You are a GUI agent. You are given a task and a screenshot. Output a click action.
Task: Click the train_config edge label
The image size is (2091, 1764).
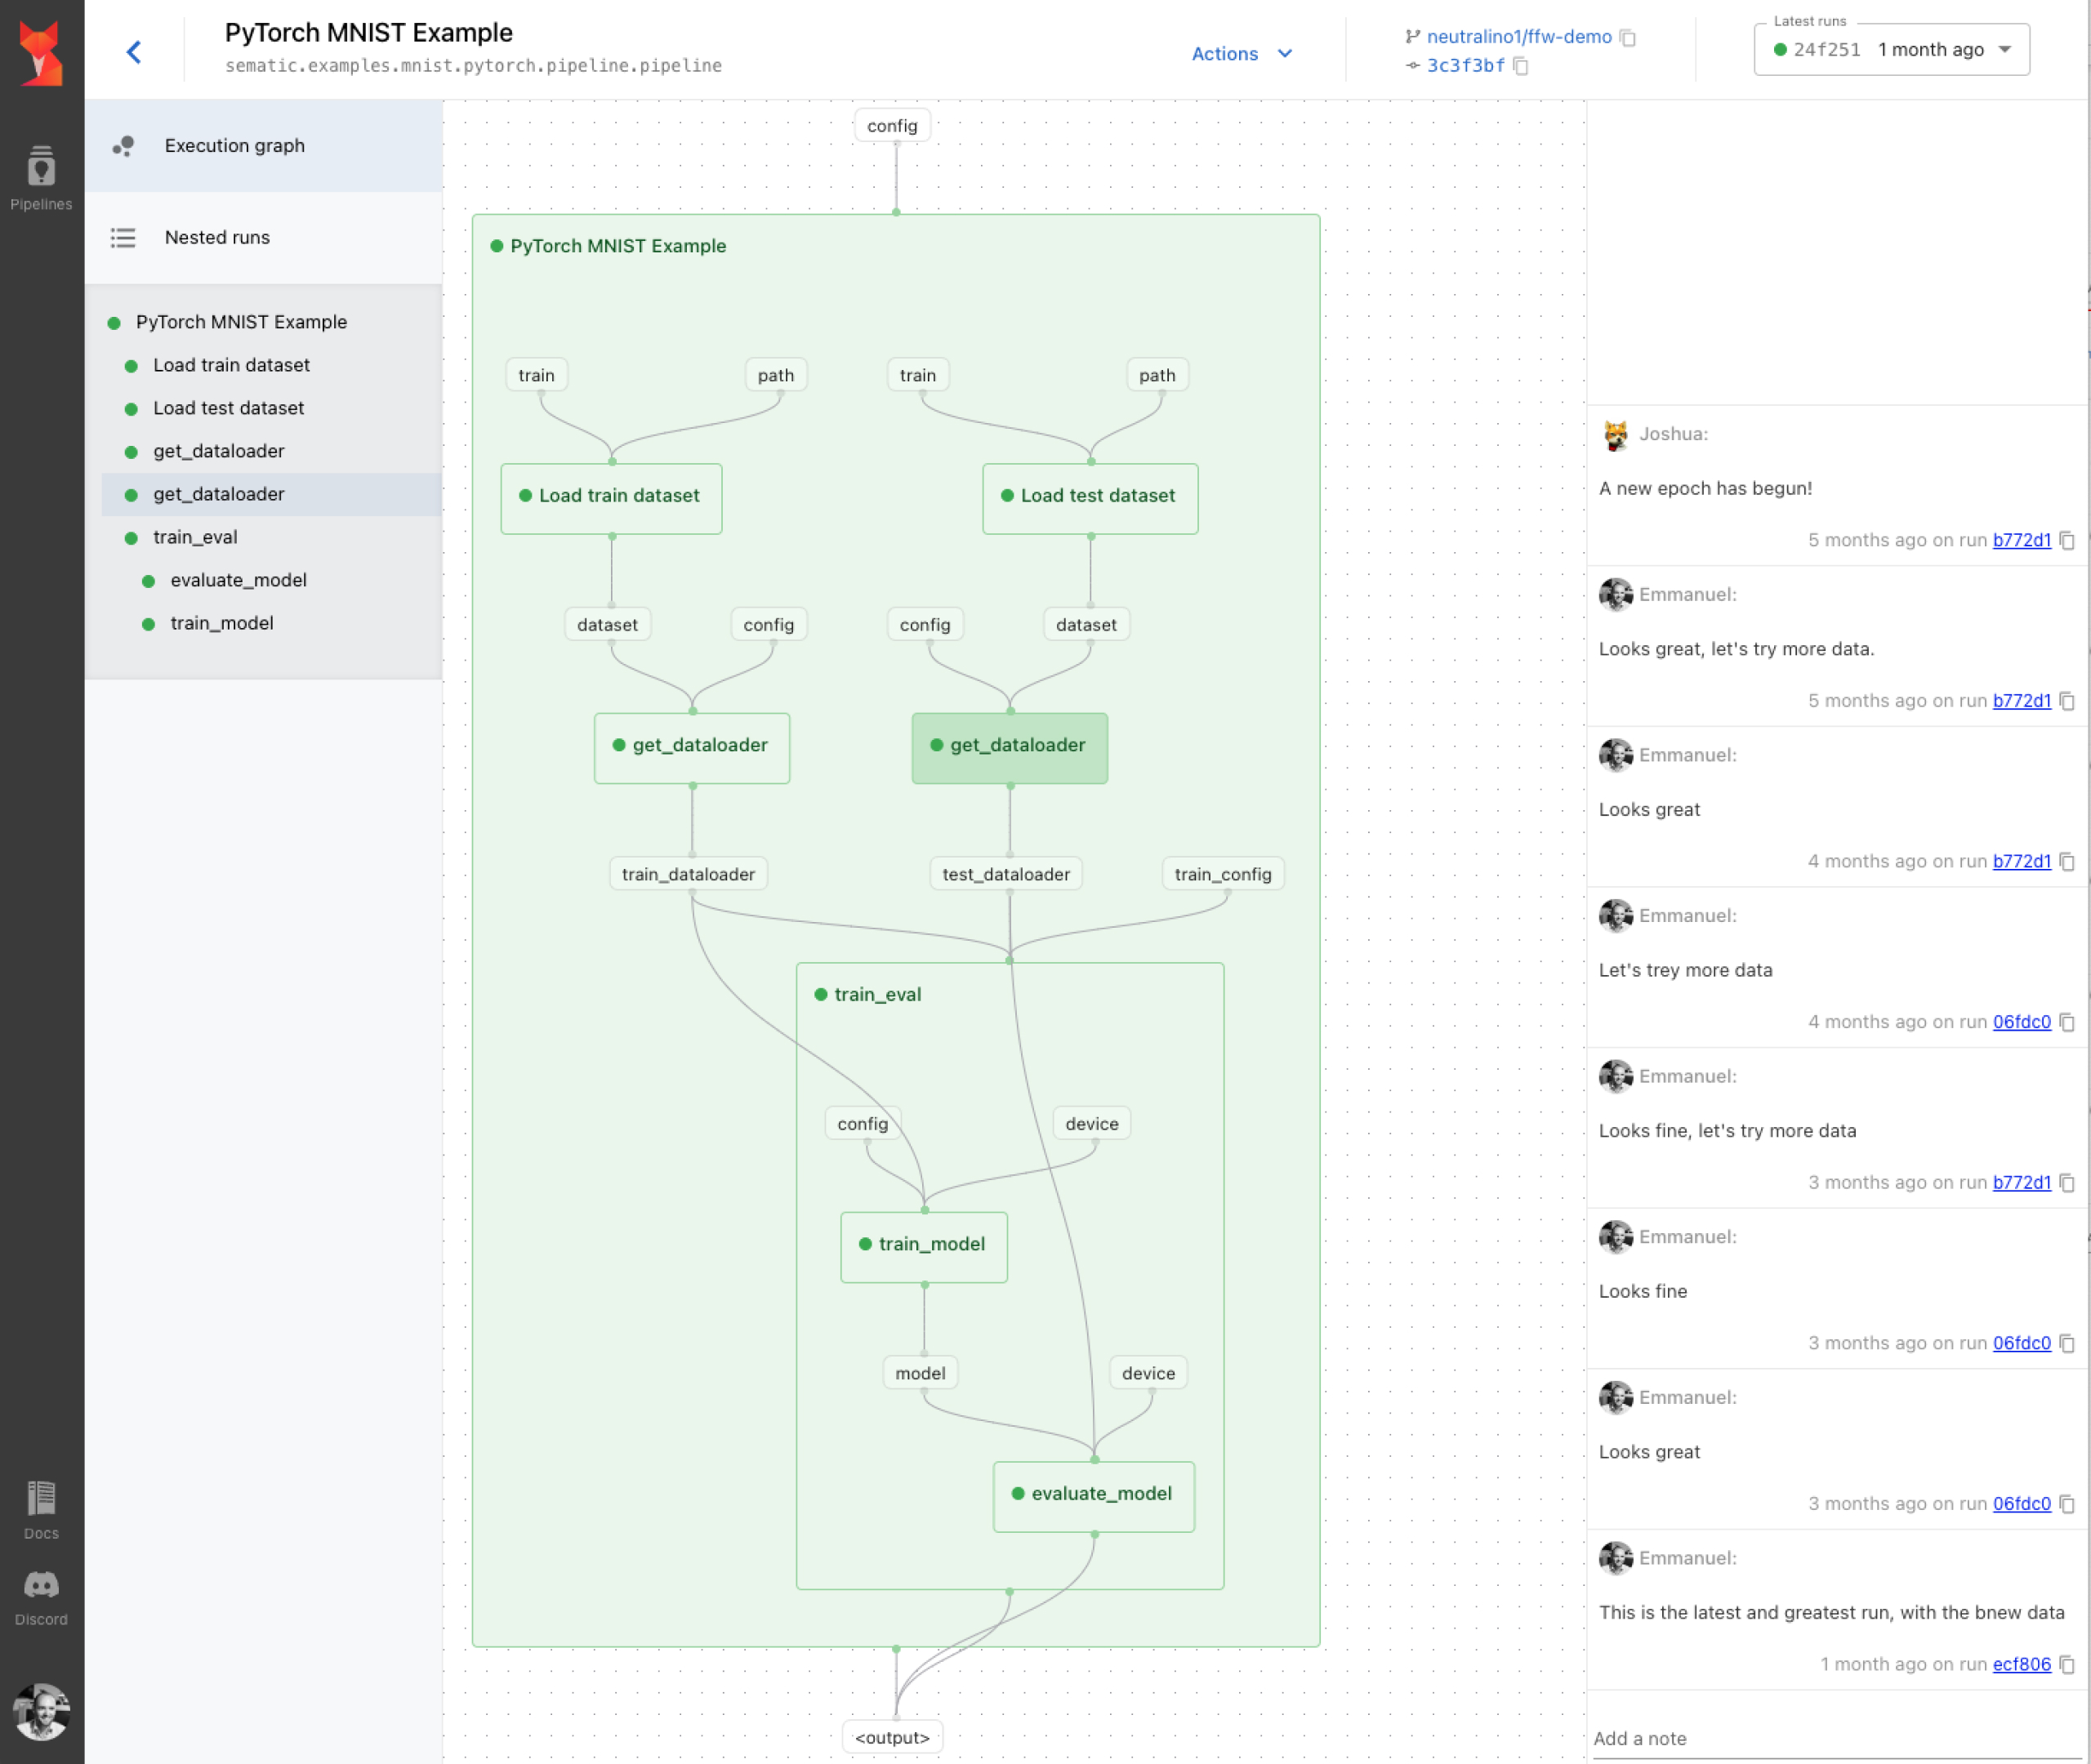pyautogui.click(x=1223, y=875)
